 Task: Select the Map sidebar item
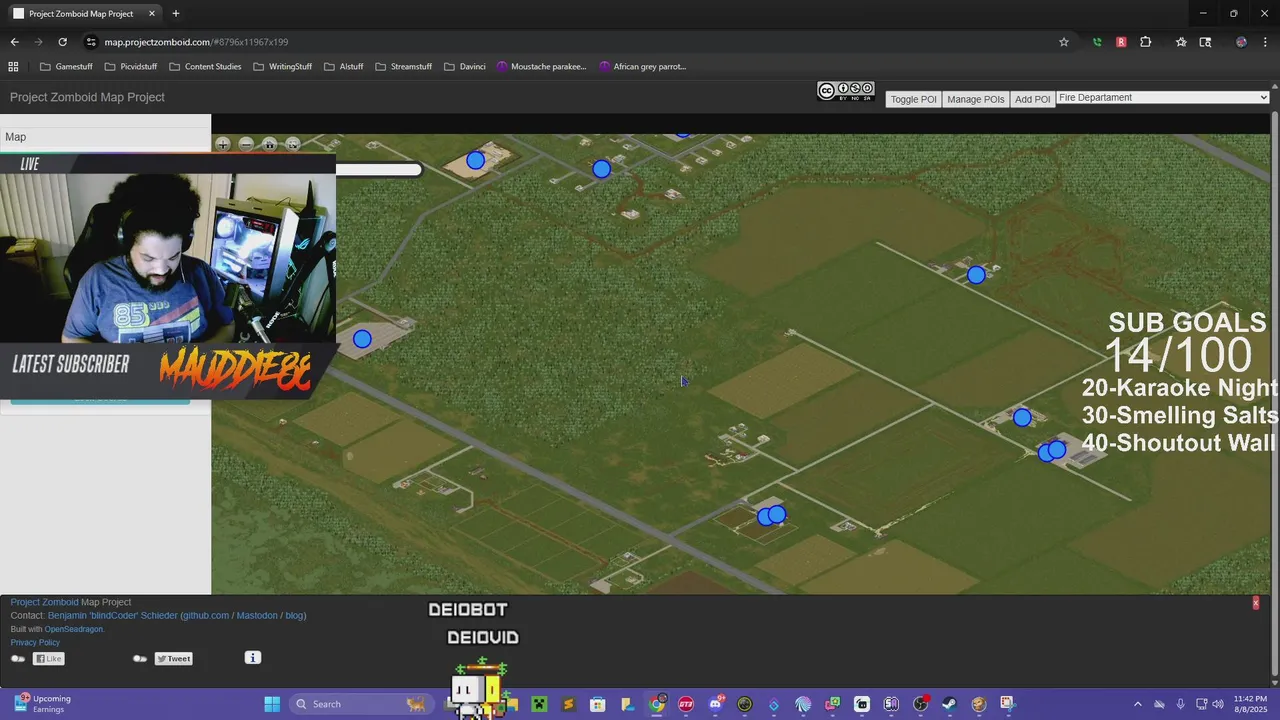pyautogui.click(x=105, y=137)
